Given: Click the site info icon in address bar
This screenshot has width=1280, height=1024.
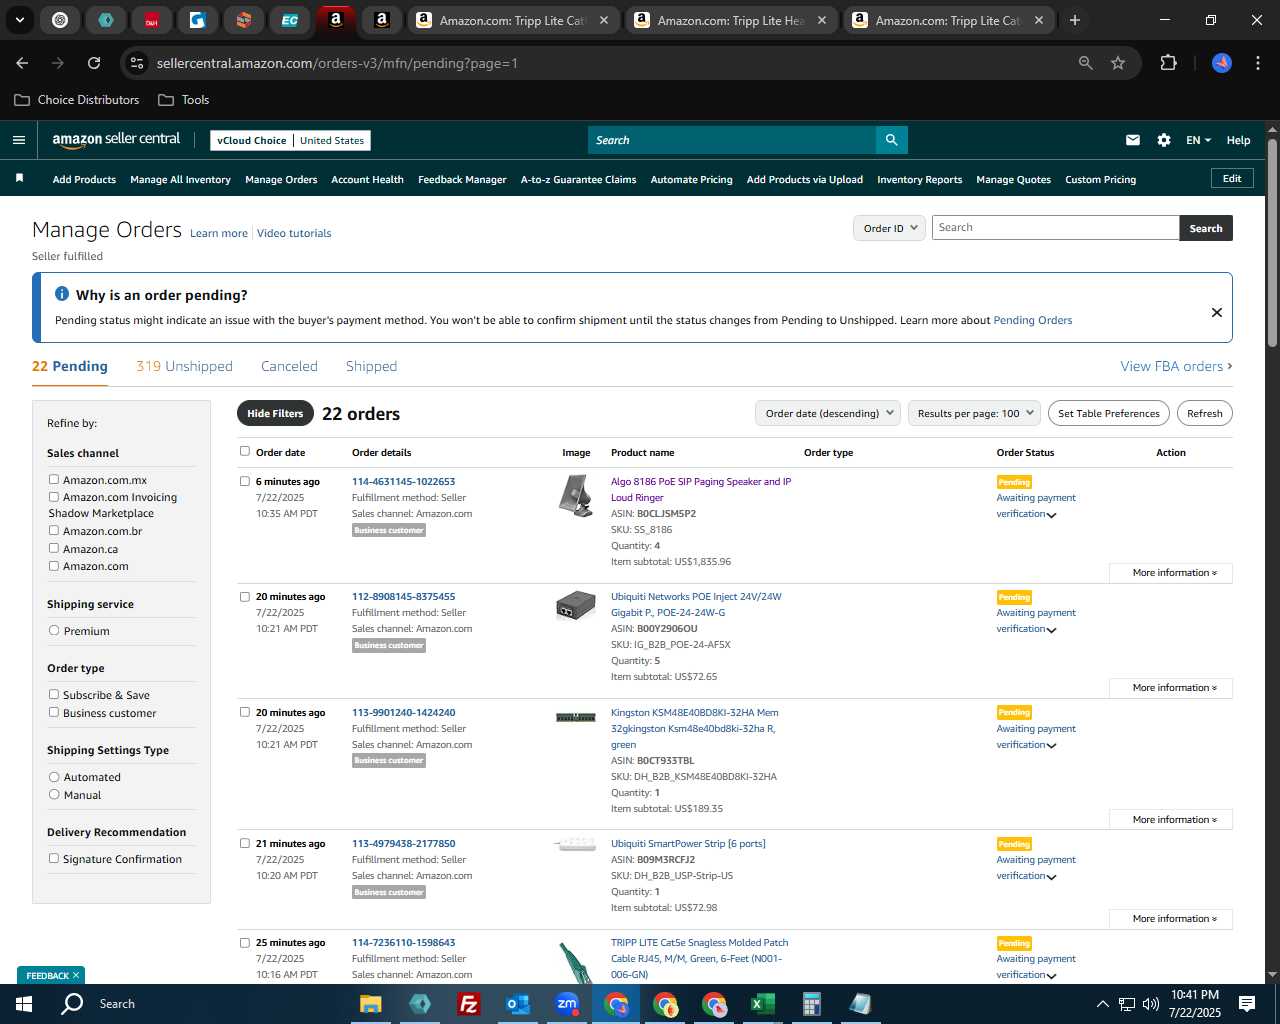Looking at the screenshot, I should 137,63.
